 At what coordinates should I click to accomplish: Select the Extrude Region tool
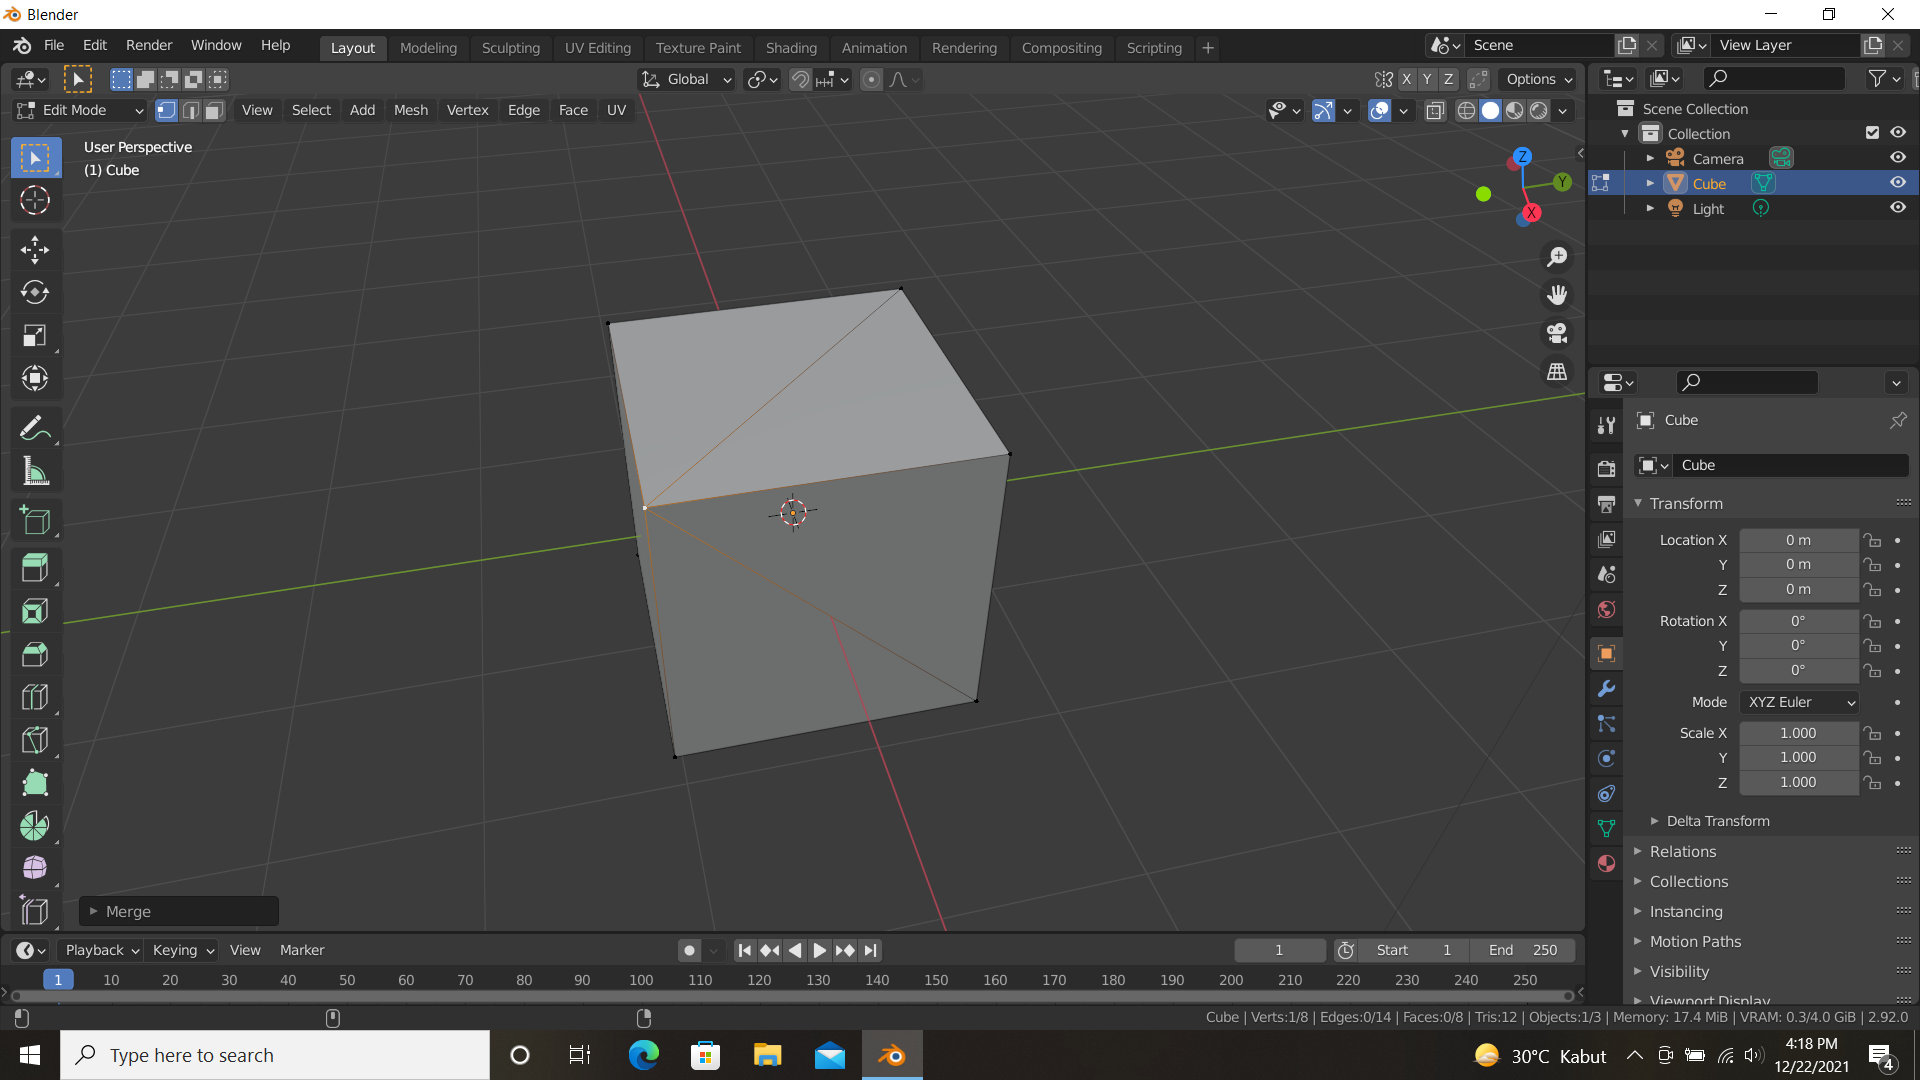[35, 568]
